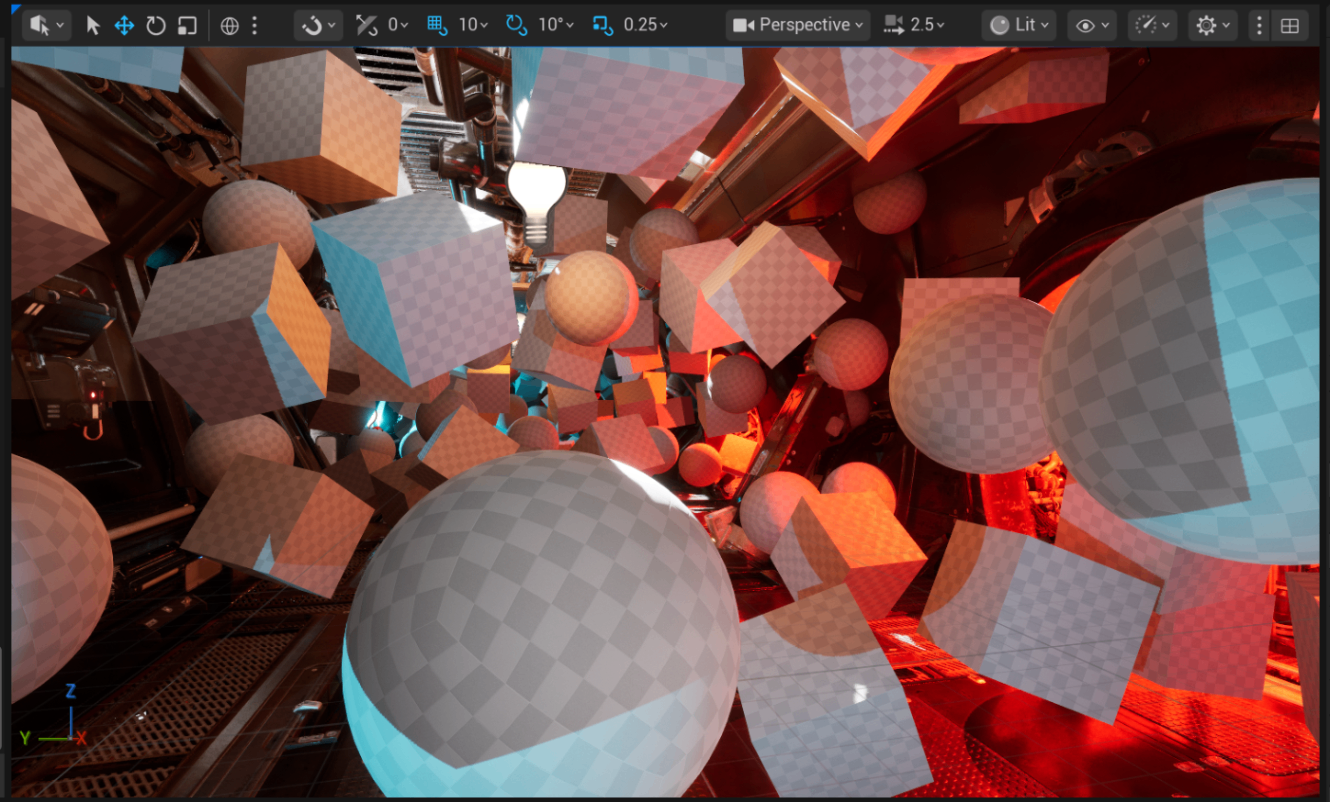Image resolution: width=1330 pixels, height=802 pixels.
Task: Open the Lit view mode menu
Action: [1019, 25]
